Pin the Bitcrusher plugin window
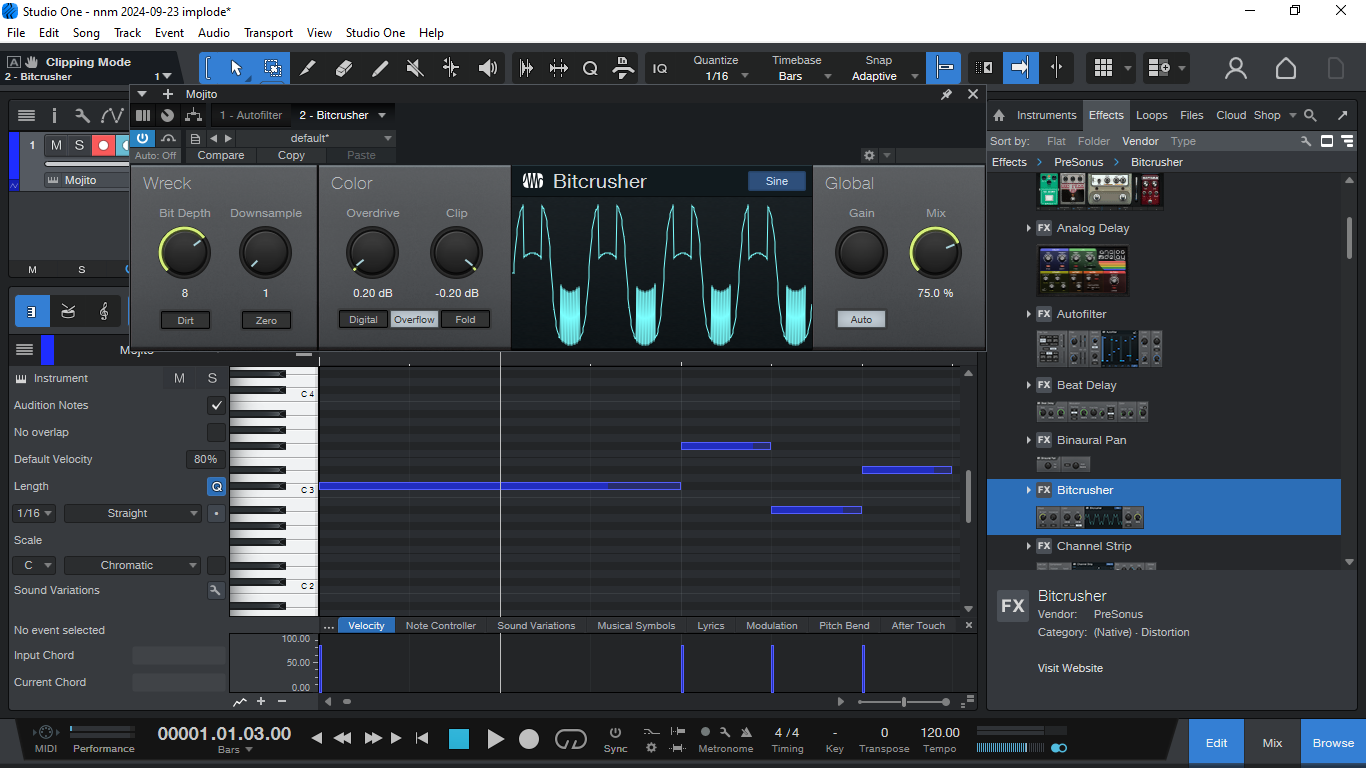The width and height of the screenshot is (1366, 768). [x=946, y=94]
